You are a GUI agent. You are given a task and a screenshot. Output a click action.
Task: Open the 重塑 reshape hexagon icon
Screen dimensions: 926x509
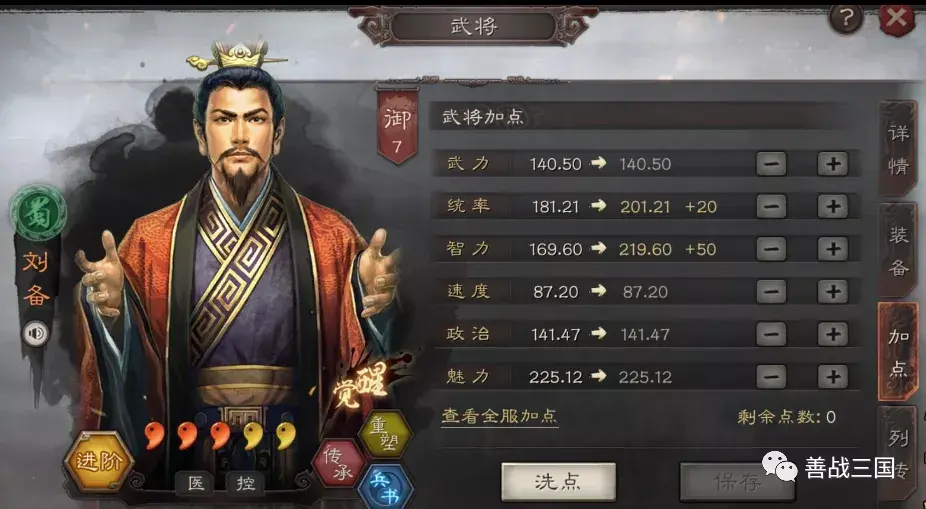[x=384, y=434]
